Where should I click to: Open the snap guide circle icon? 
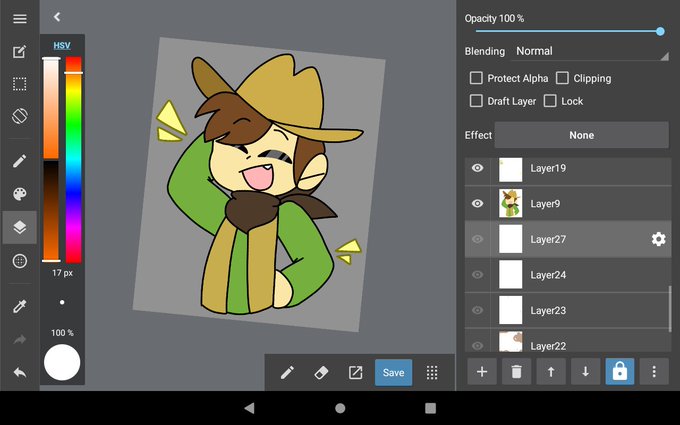(x=20, y=261)
